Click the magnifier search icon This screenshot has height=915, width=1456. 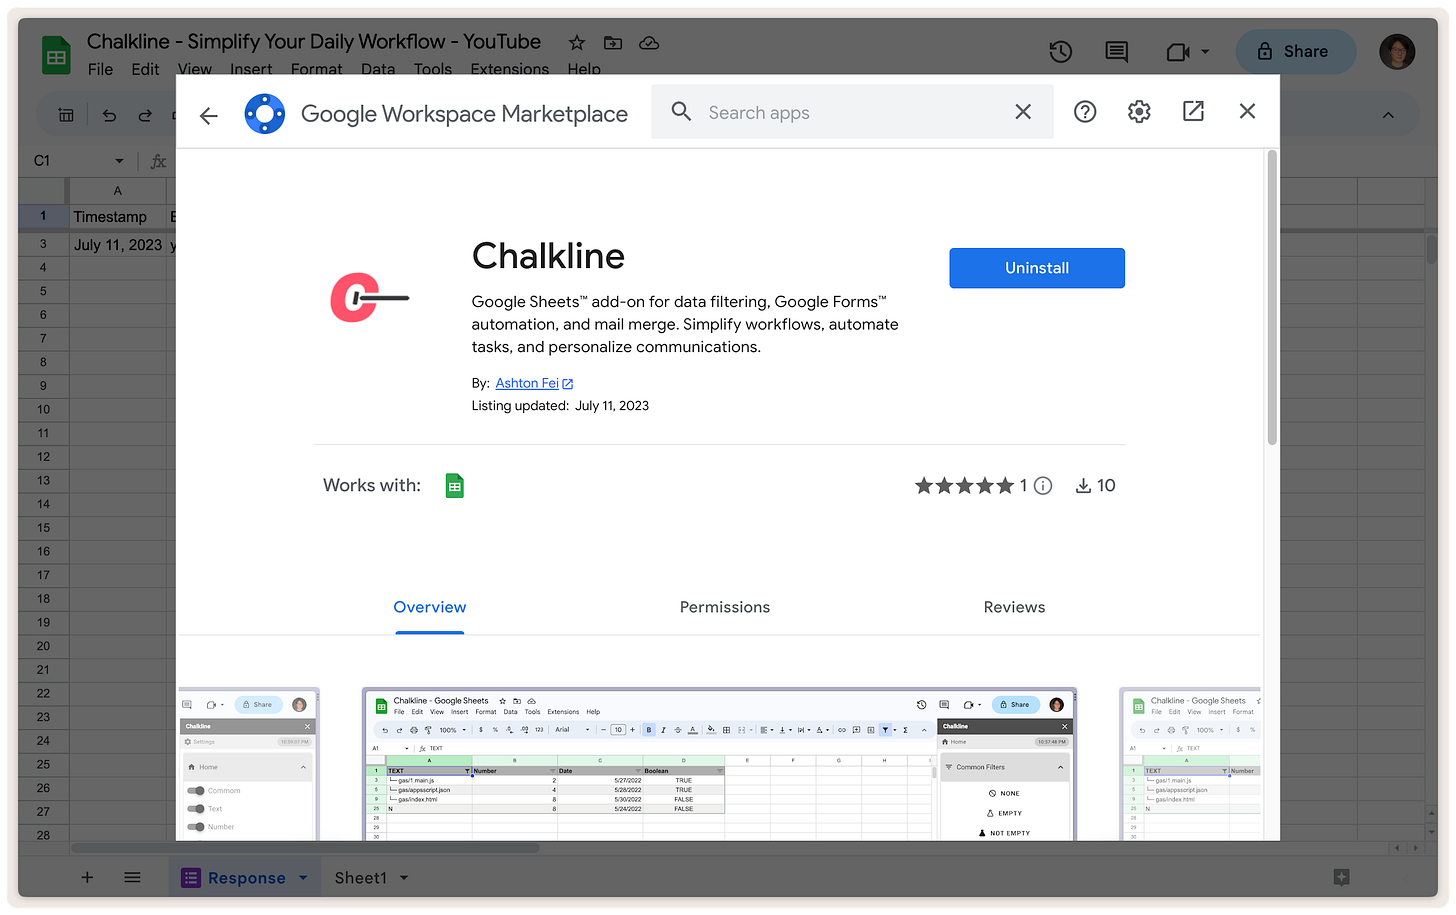(x=681, y=112)
